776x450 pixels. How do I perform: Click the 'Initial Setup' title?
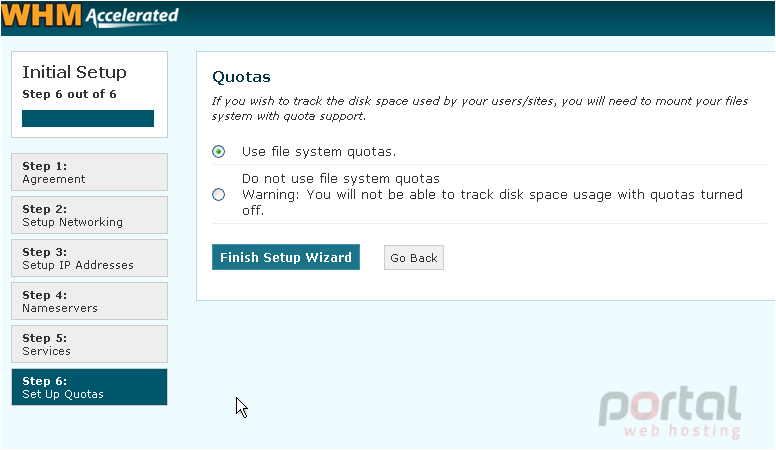coord(74,72)
